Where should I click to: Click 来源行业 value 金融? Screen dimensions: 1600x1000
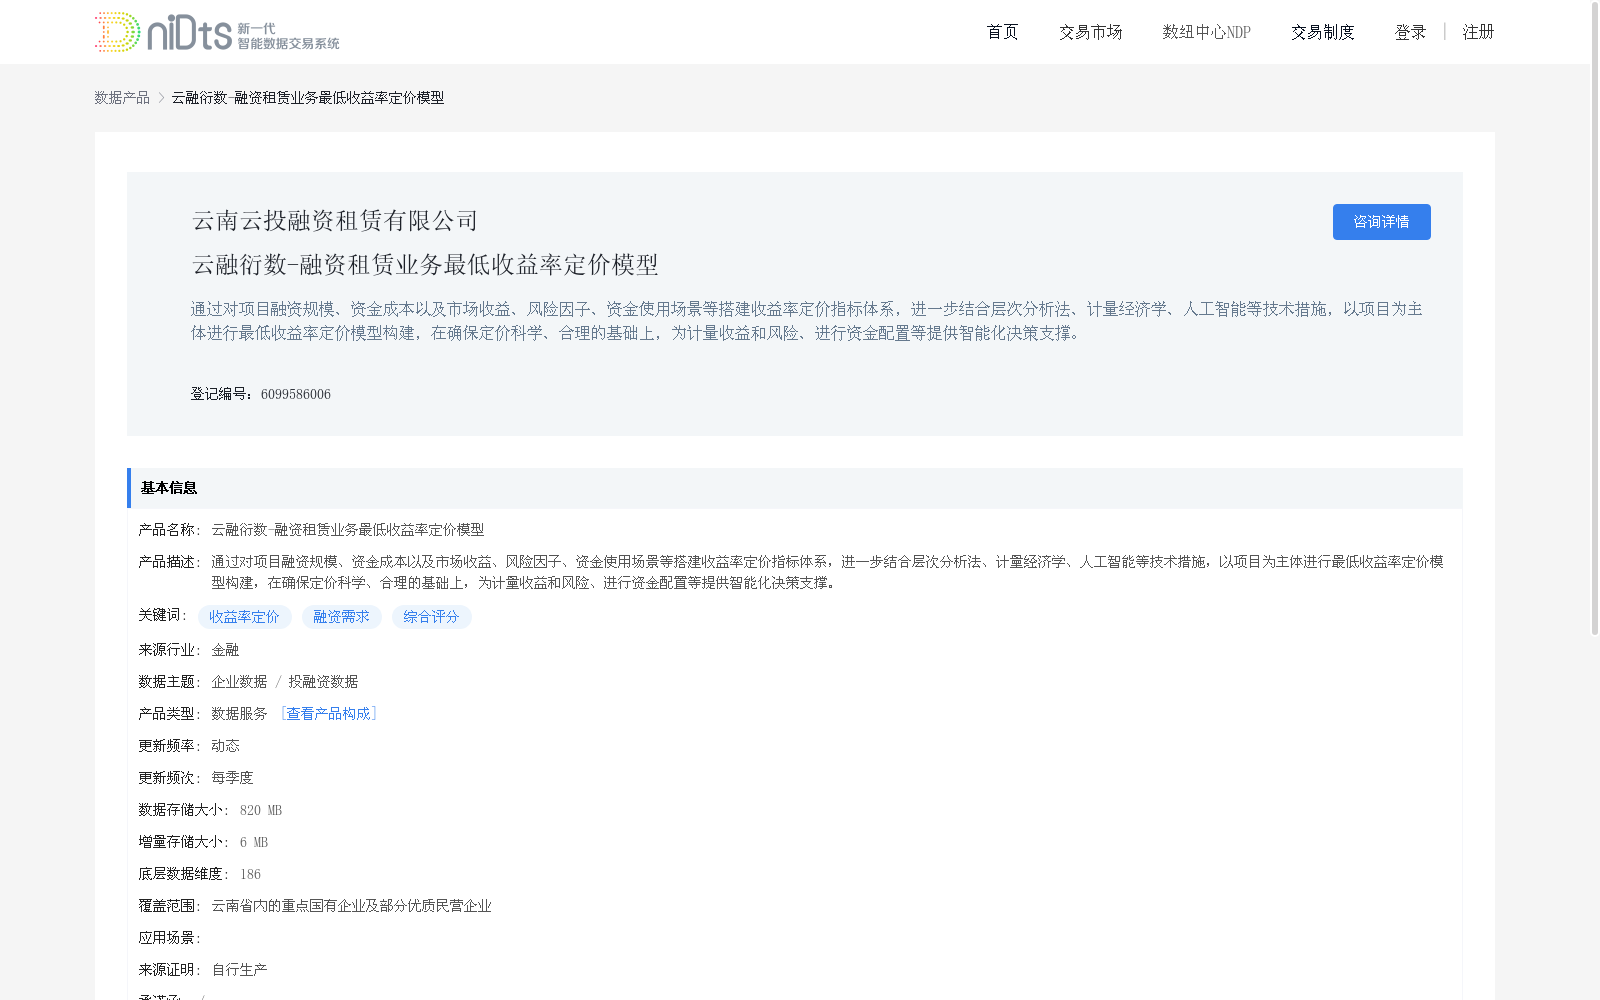point(225,649)
